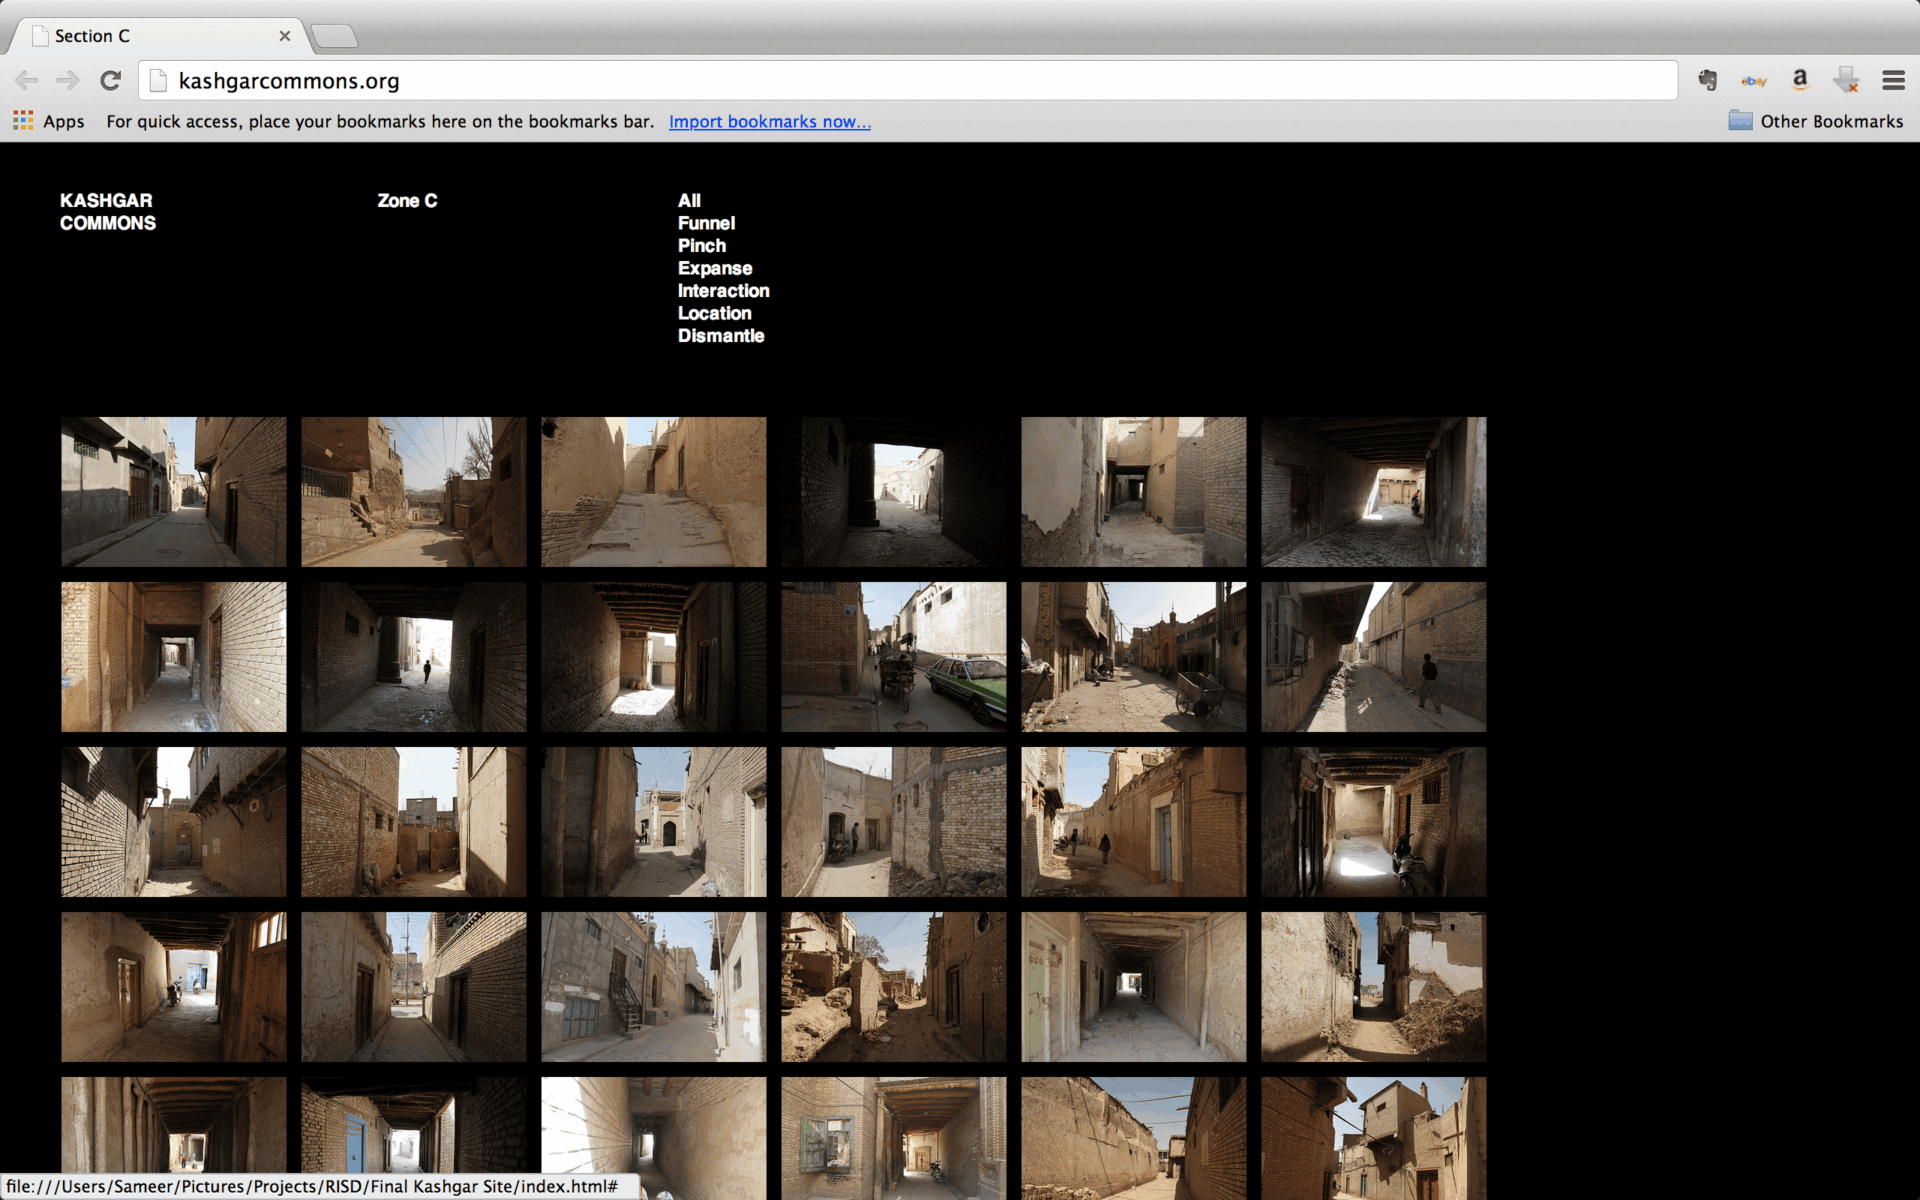Open the photo with the green taxi
Viewport: 1920px width, 1200px height.
pos(892,656)
